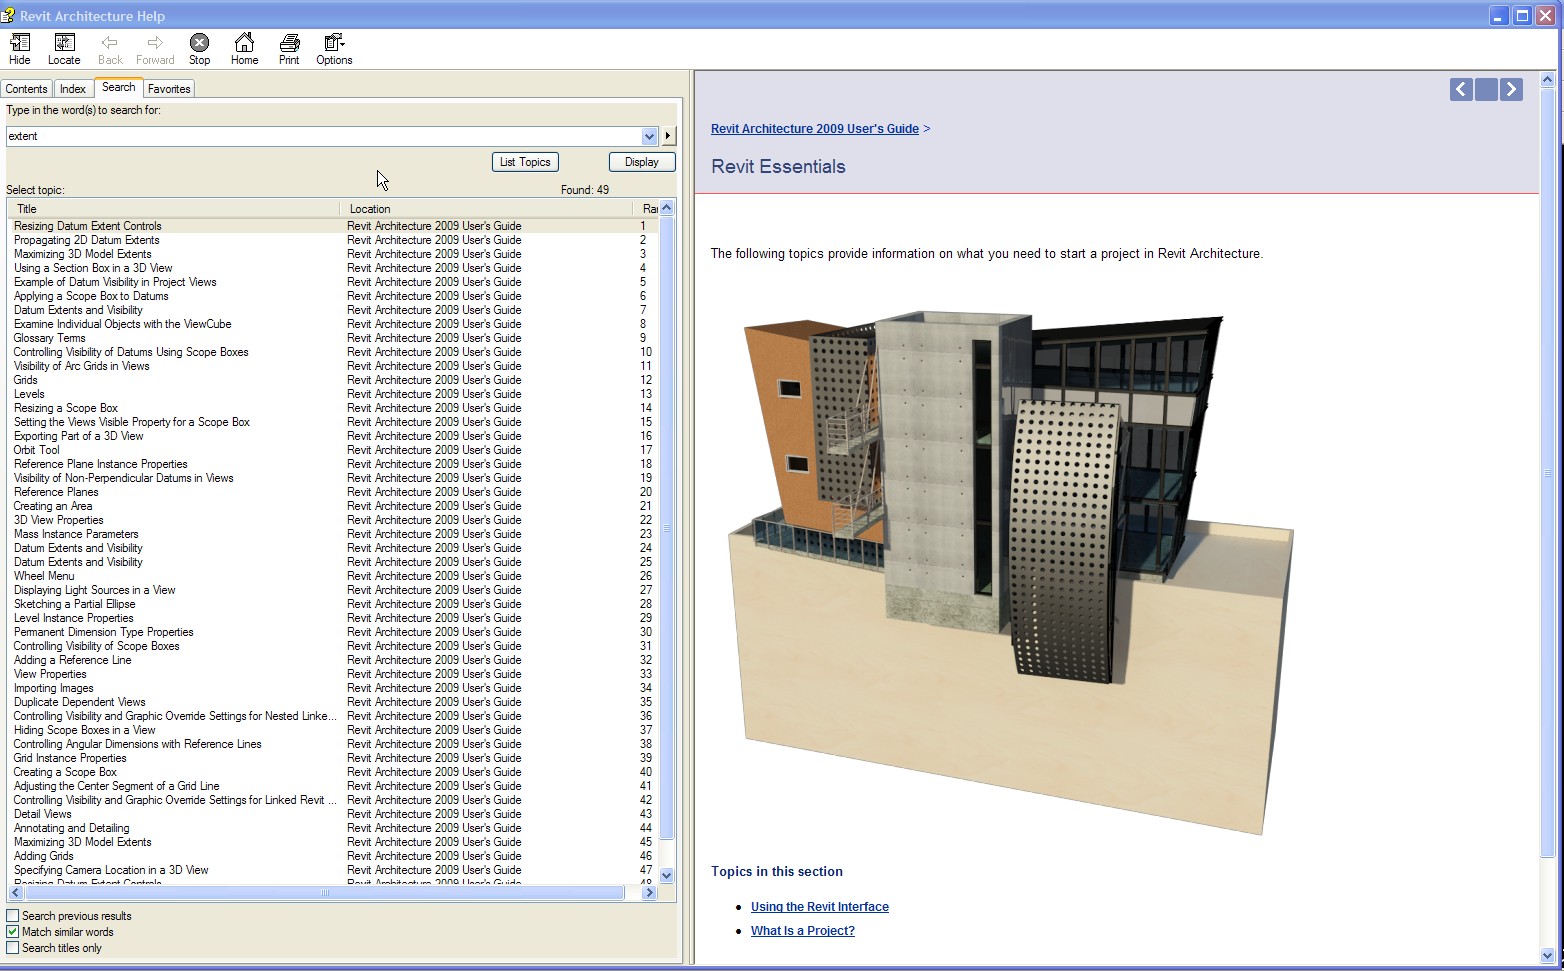This screenshot has height=971, width=1564.
Task: Select 'Example of Datum Visibility in Project Views'
Action: click(x=334, y=282)
